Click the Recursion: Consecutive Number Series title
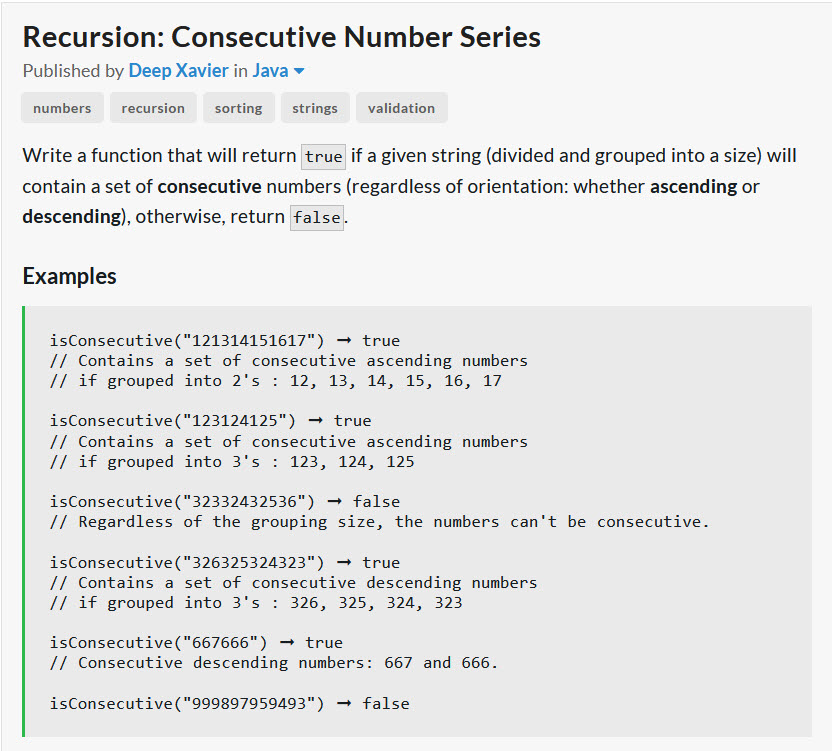The width and height of the screenshot is (832, 751). pyautogui.click(x=281, y=37)
